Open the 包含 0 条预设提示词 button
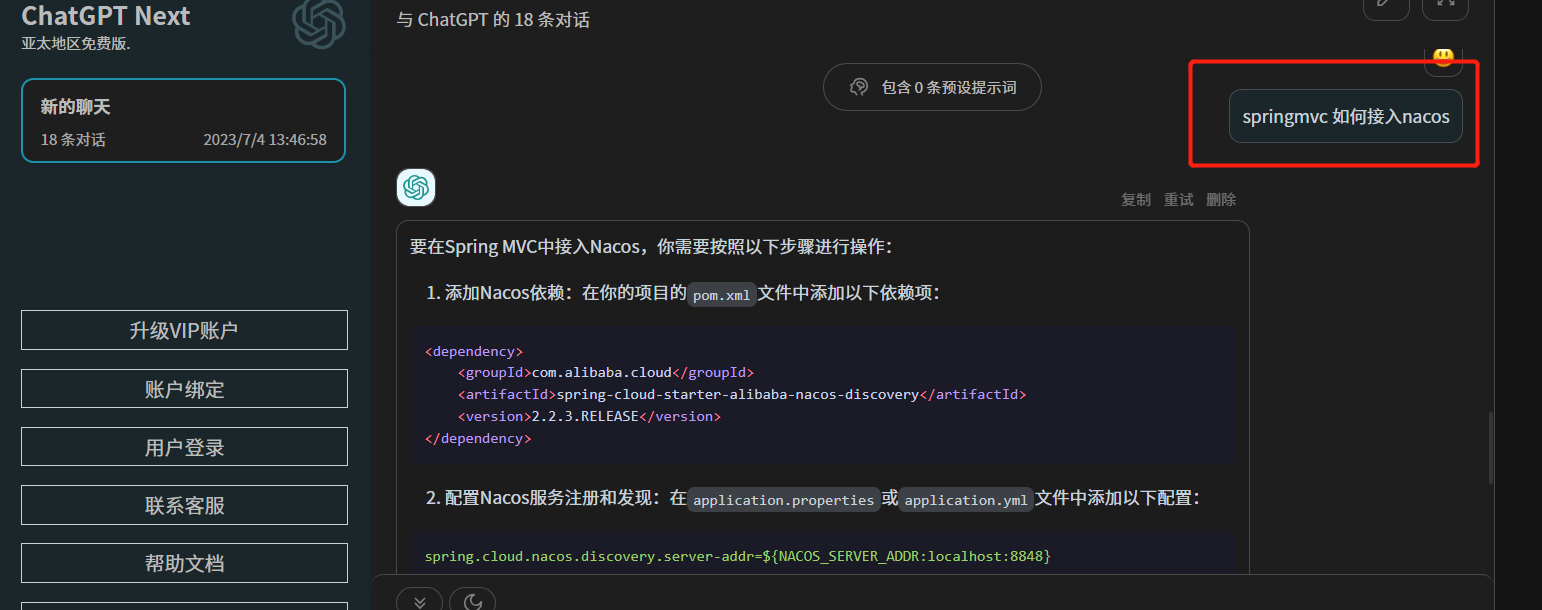1542x610 pixels. [x=932, y=87]
